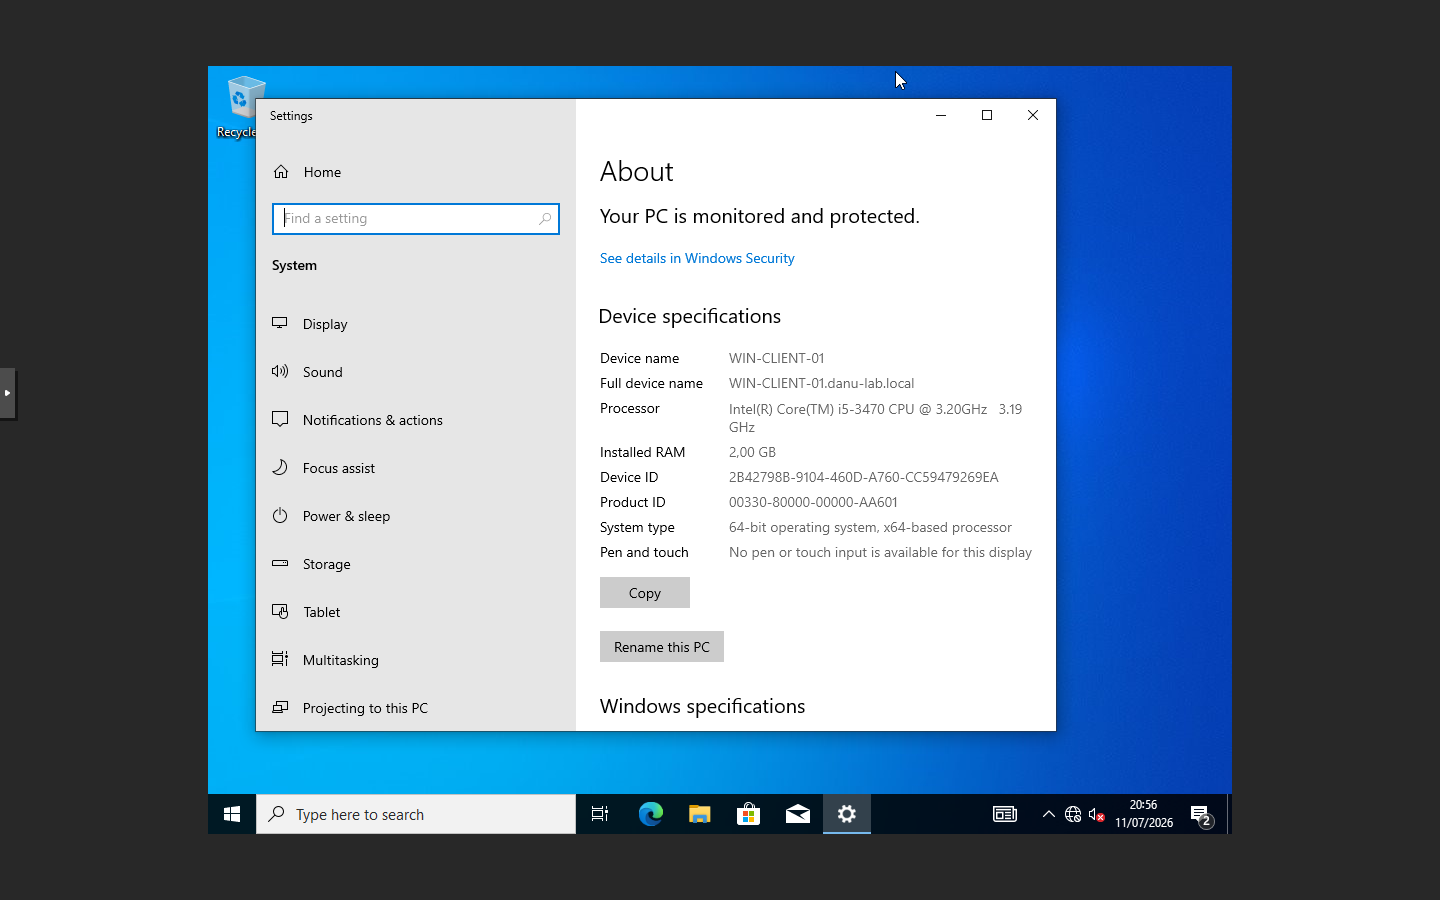
Task: Select the Settings gear taskbar icon
Action: coord(847,814)
